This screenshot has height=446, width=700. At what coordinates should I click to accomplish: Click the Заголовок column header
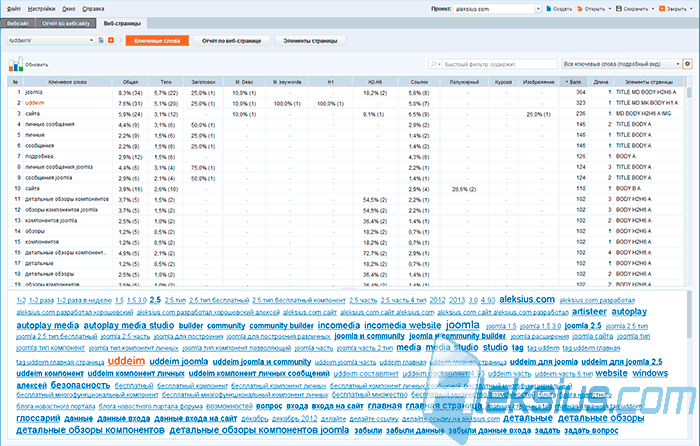tap(203, 82)
